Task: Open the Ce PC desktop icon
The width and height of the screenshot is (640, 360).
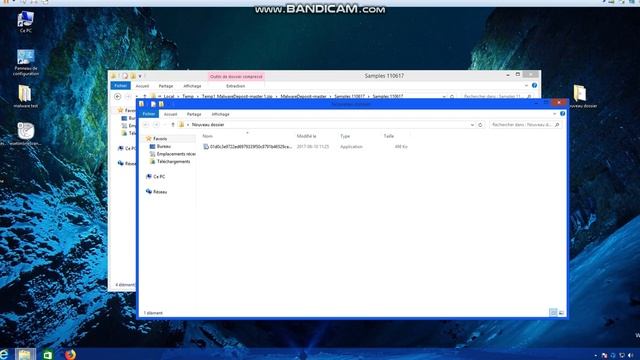Action: point(25,22)
